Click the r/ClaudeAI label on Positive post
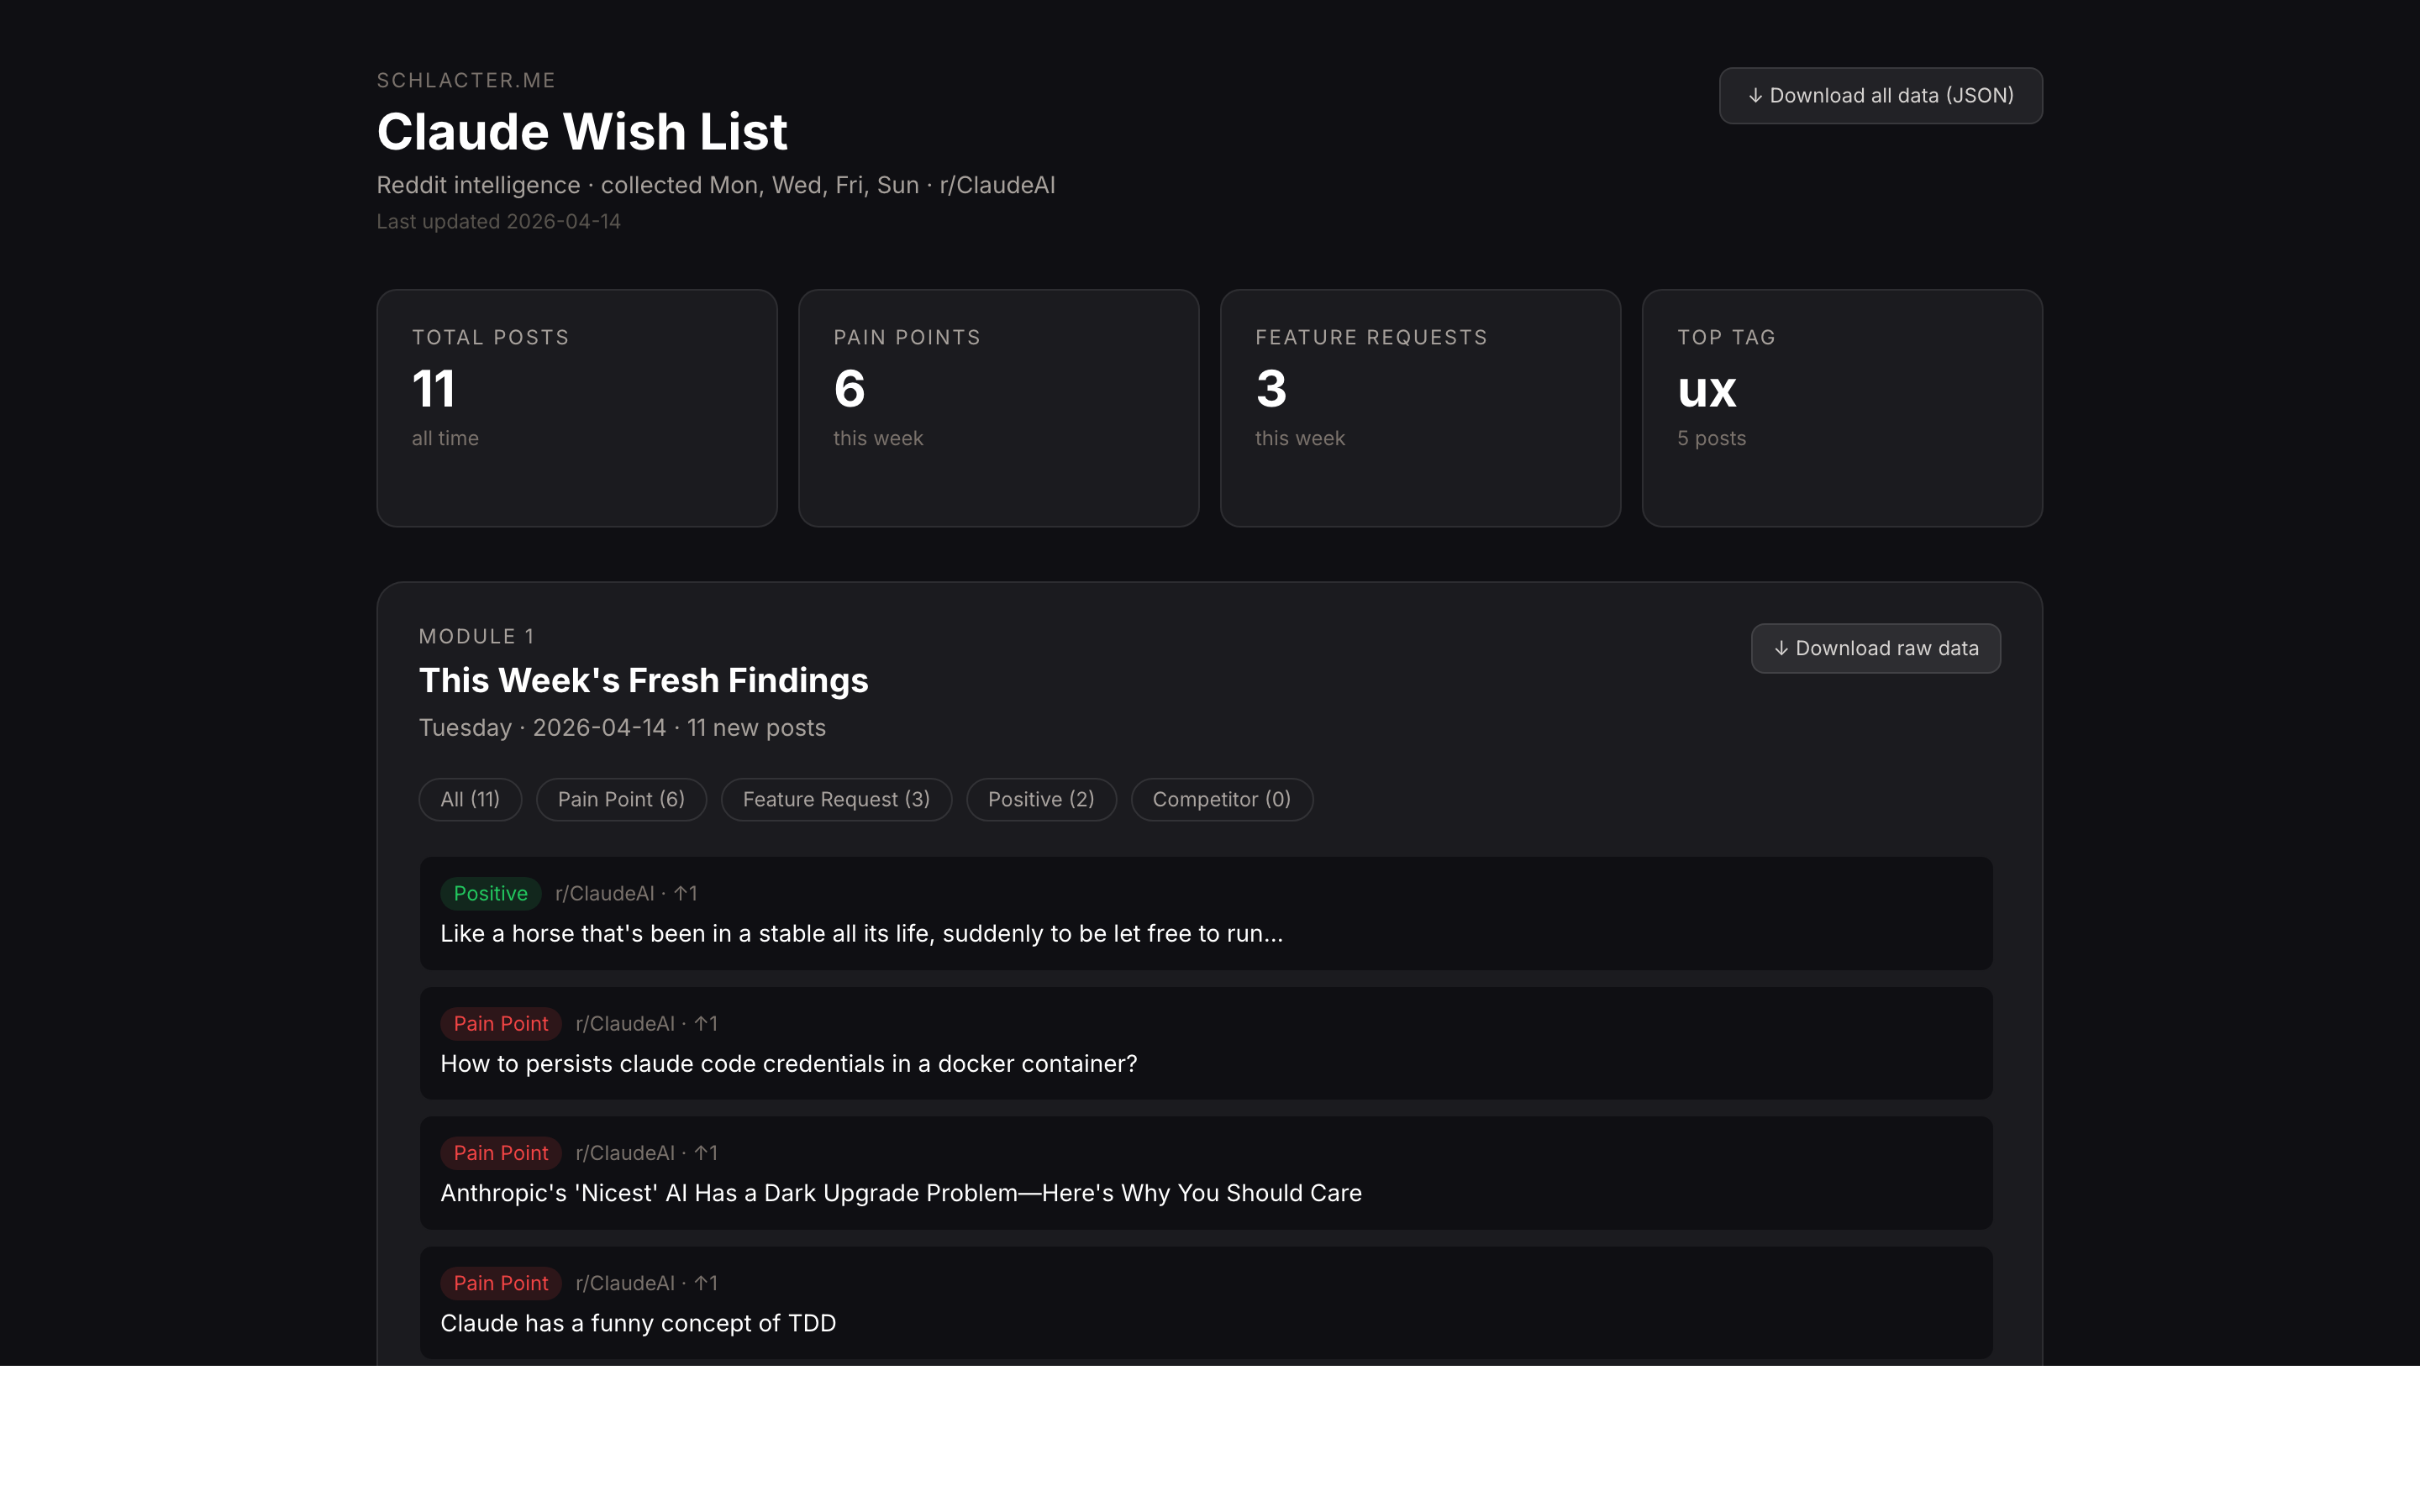 604,893
